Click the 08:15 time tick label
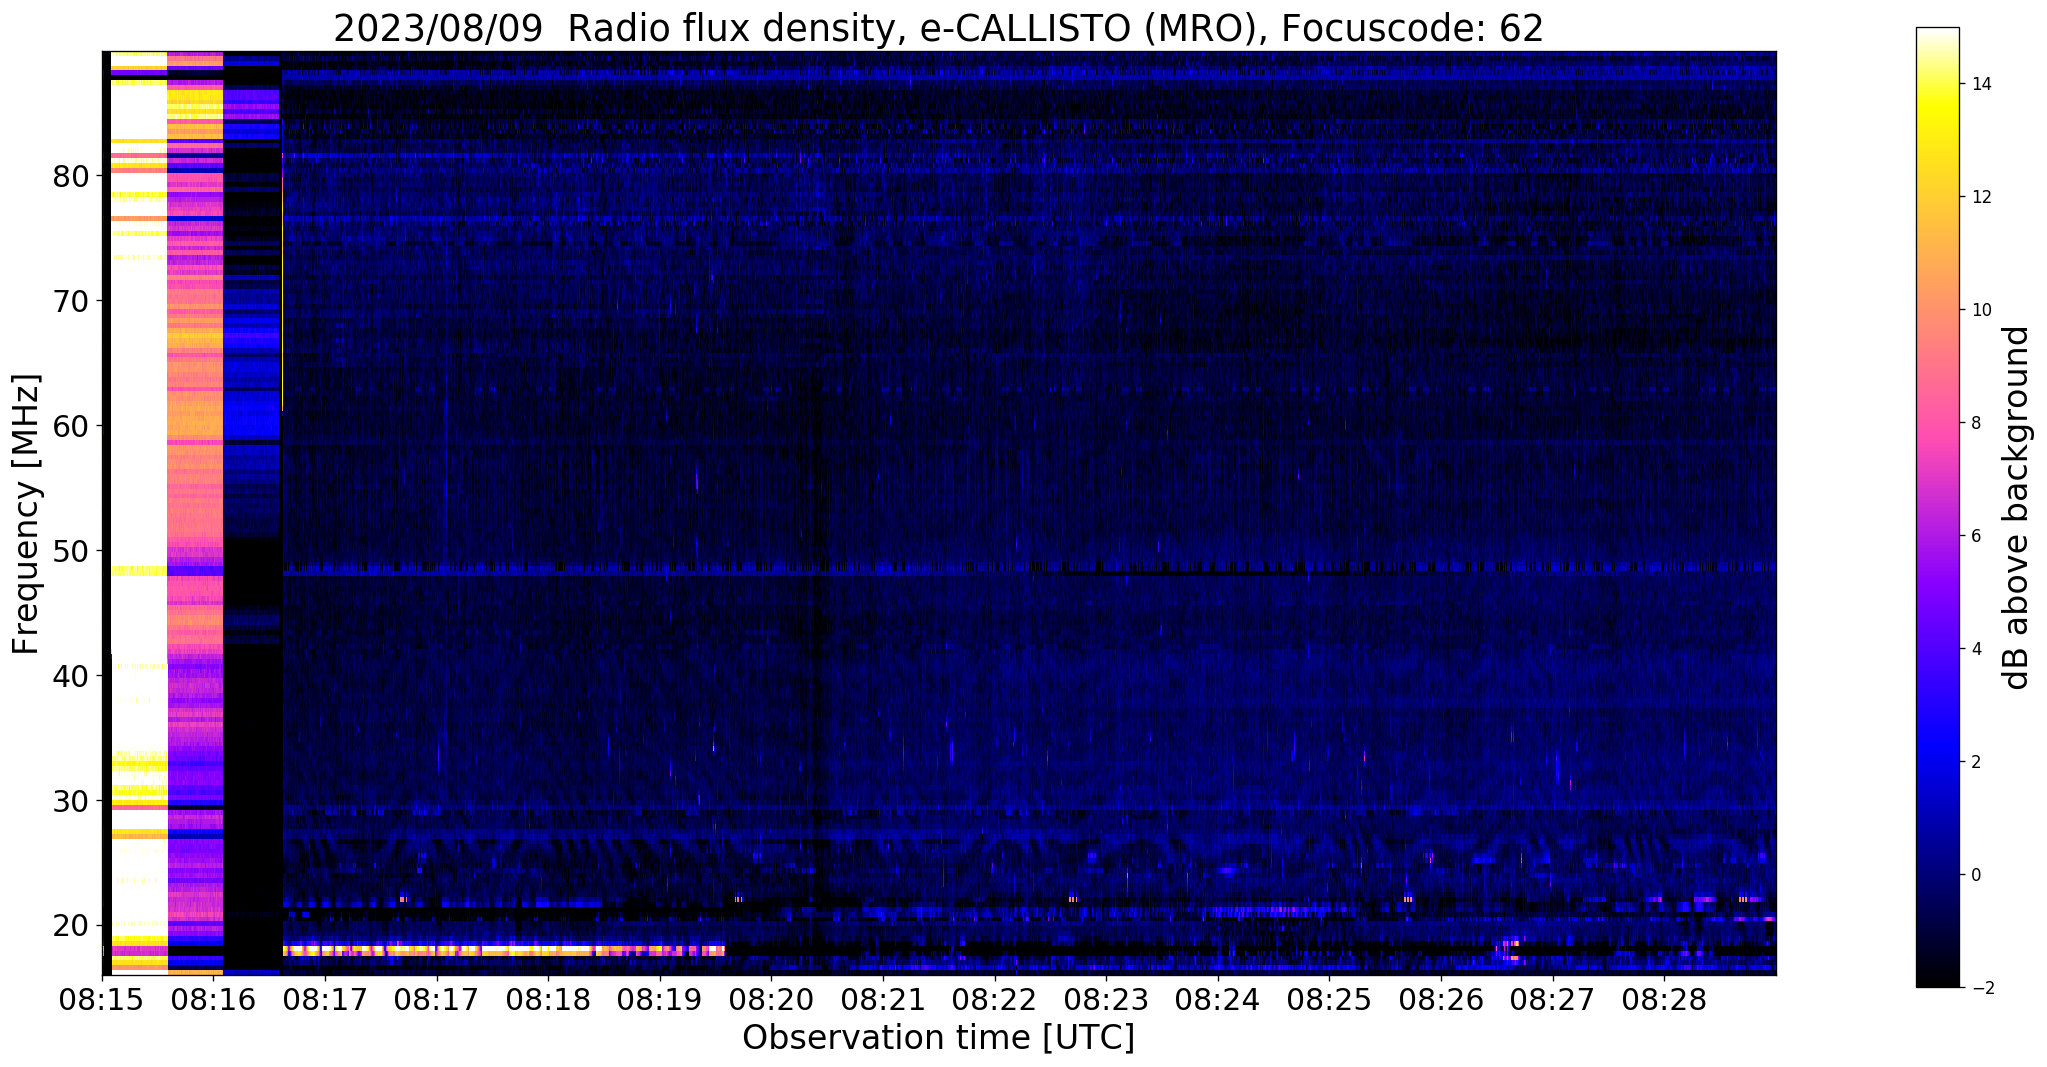Image resolution: width=2047 pixels, height=1067 pixels. pyautogui.click(x=102, y=998)
